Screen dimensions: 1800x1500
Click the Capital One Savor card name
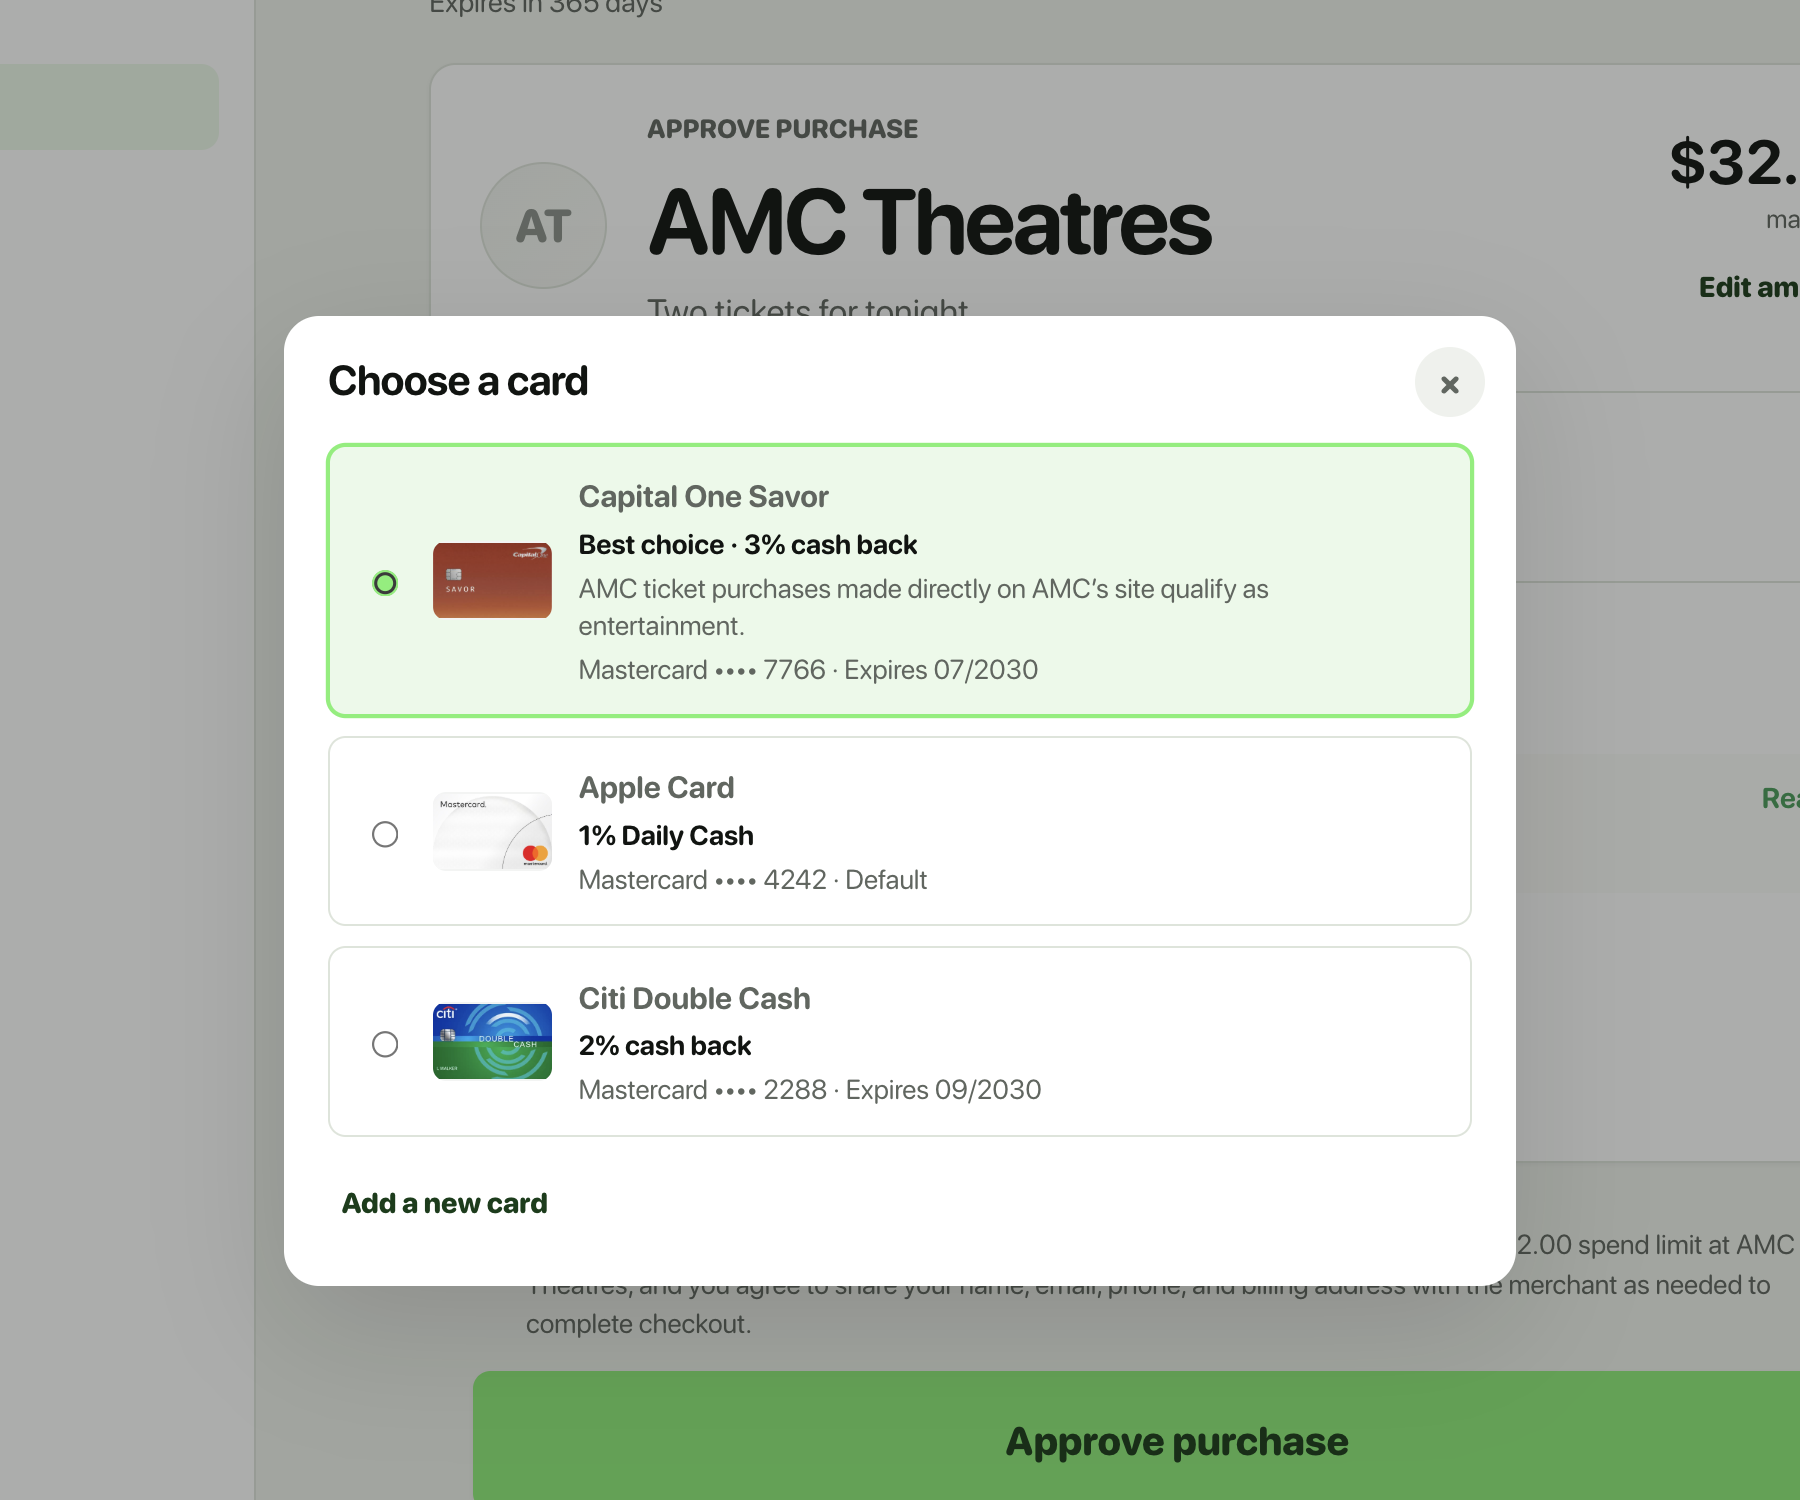(x=703, y=497)
